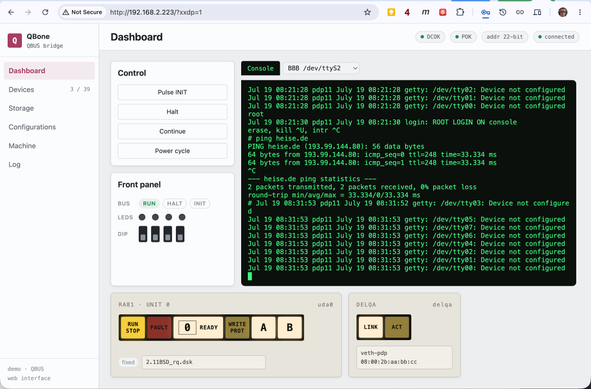The height and width of the screenshot is (389, 591).
Task: Open the Storage sidebar item
Action: (x=49, y=109)
